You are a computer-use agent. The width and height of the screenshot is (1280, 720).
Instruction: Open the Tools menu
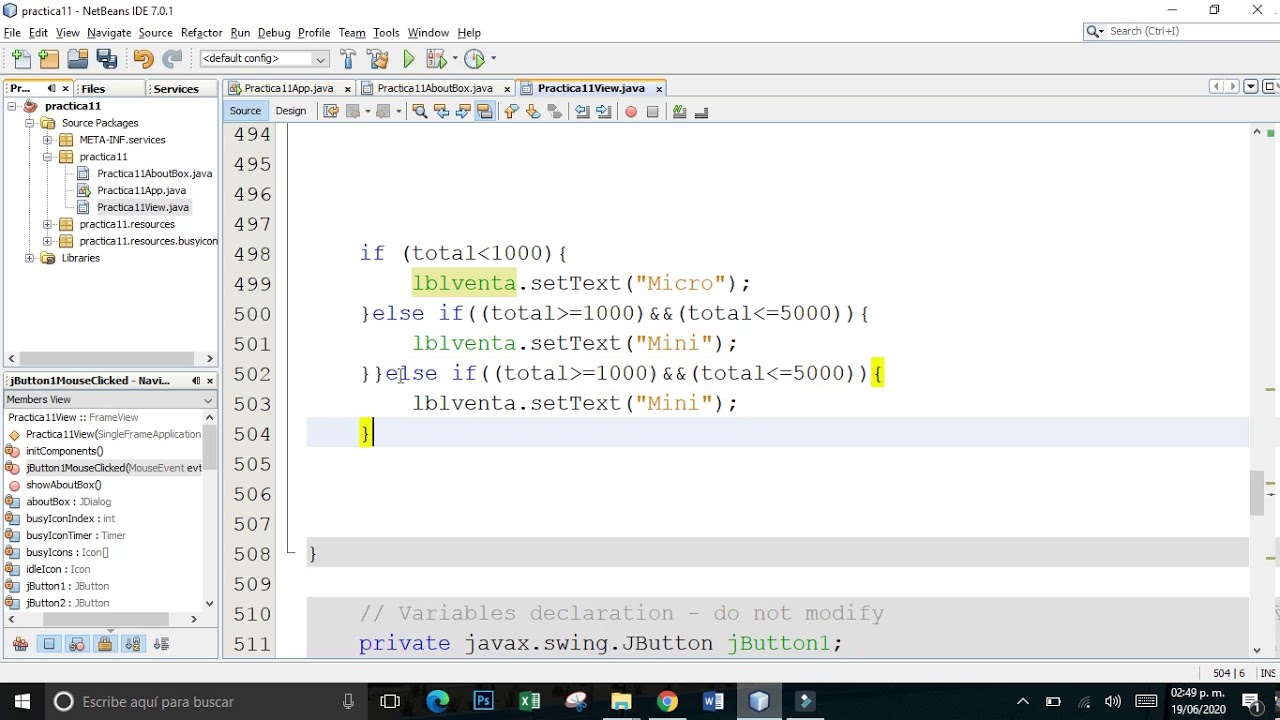click(386, 32)
